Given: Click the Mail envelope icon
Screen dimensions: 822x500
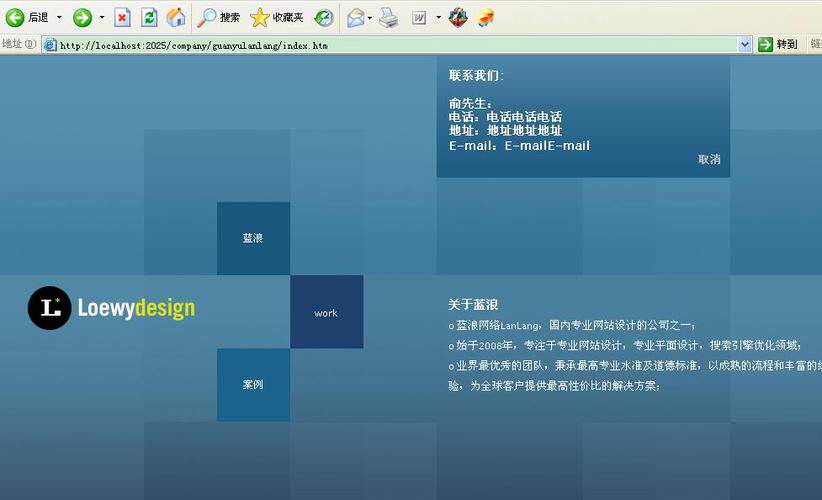Looking at the screenshot, I should coord(355,18).
